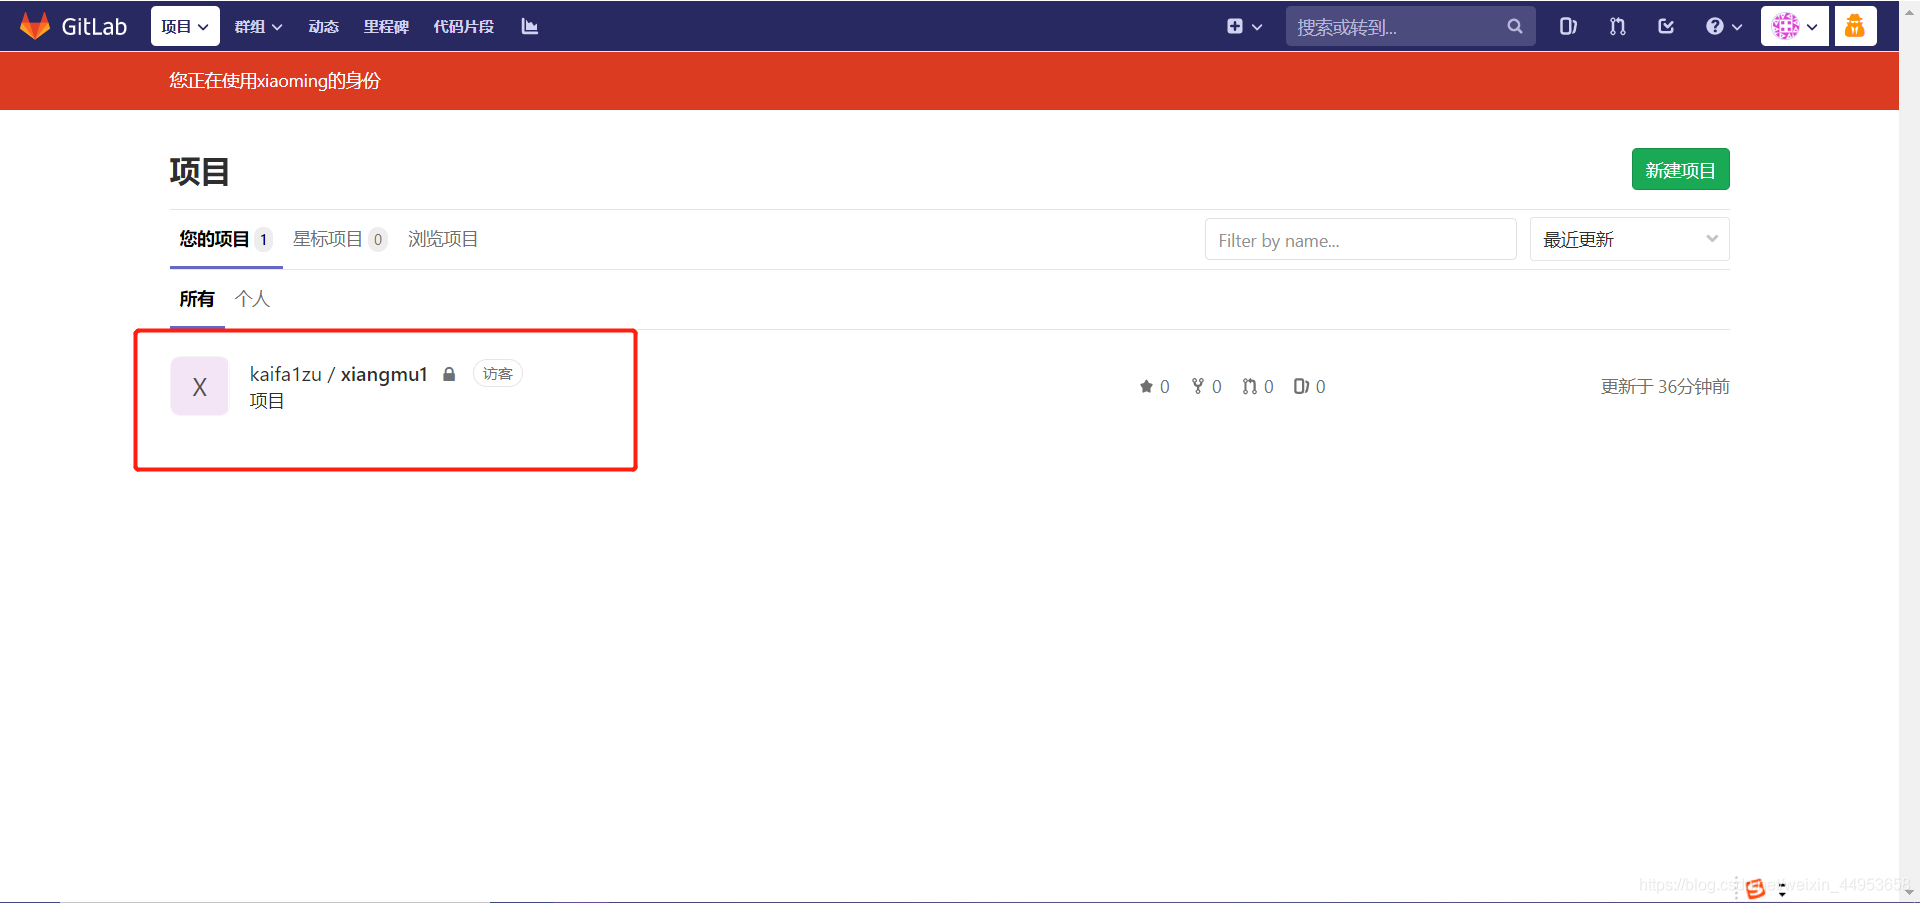Click the page scrollbar down arrow
Screen dimensions: 1920x903
[x=1909, y=892]
